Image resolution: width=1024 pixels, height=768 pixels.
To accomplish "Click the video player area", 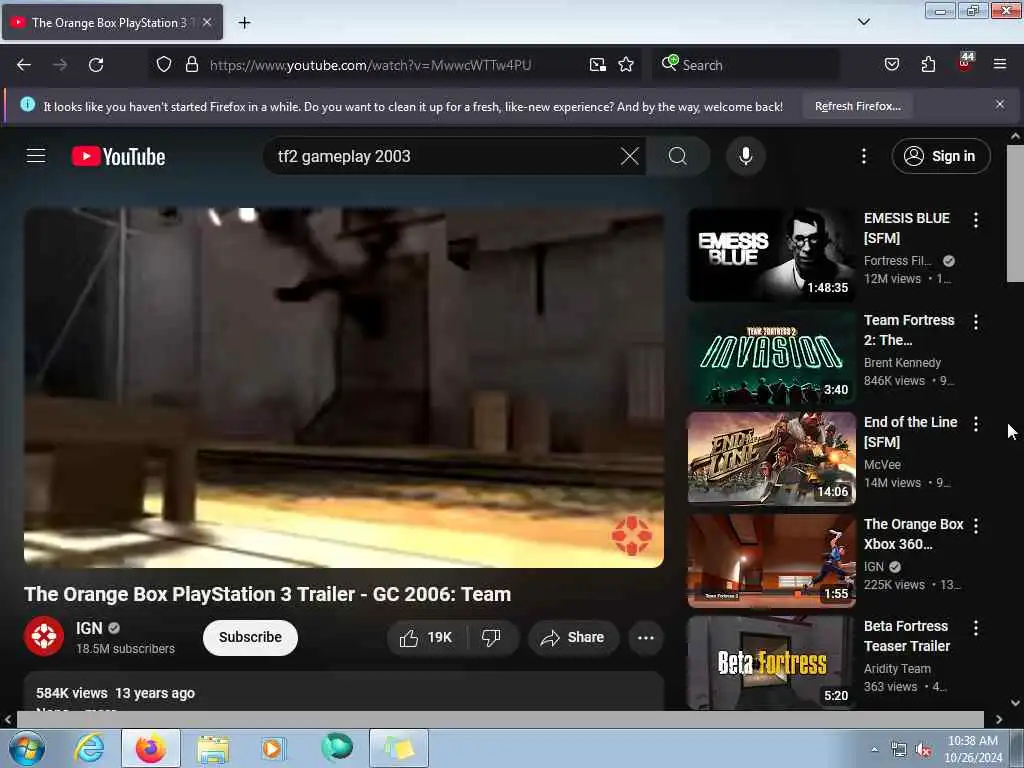I will point(344,388).
